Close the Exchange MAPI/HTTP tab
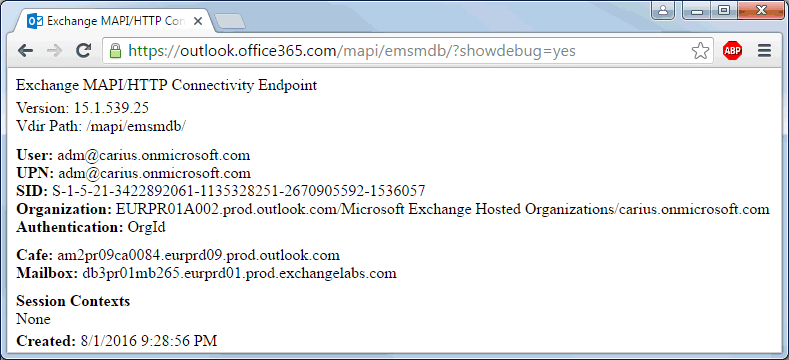The height and width of the screenshot is (360, 789). [198, 22]
